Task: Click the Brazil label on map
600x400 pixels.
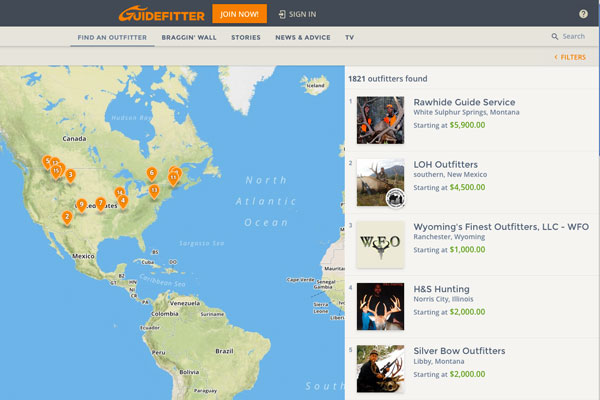Action: point(224,351)
